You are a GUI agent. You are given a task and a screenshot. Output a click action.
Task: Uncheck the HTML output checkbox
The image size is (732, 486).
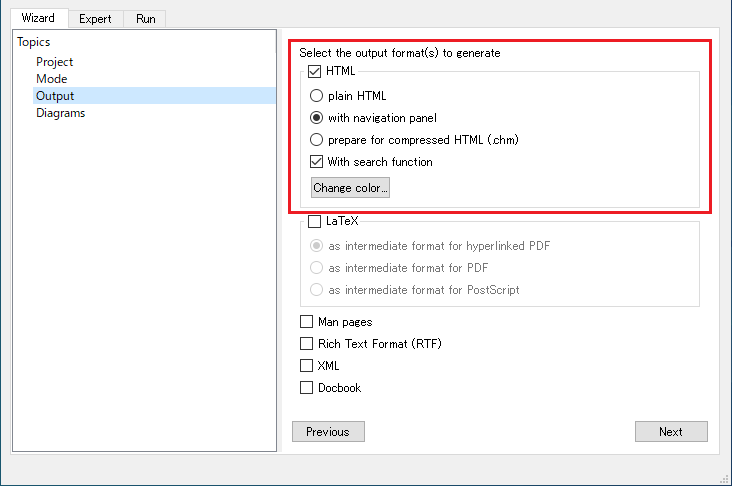point(314,71)
